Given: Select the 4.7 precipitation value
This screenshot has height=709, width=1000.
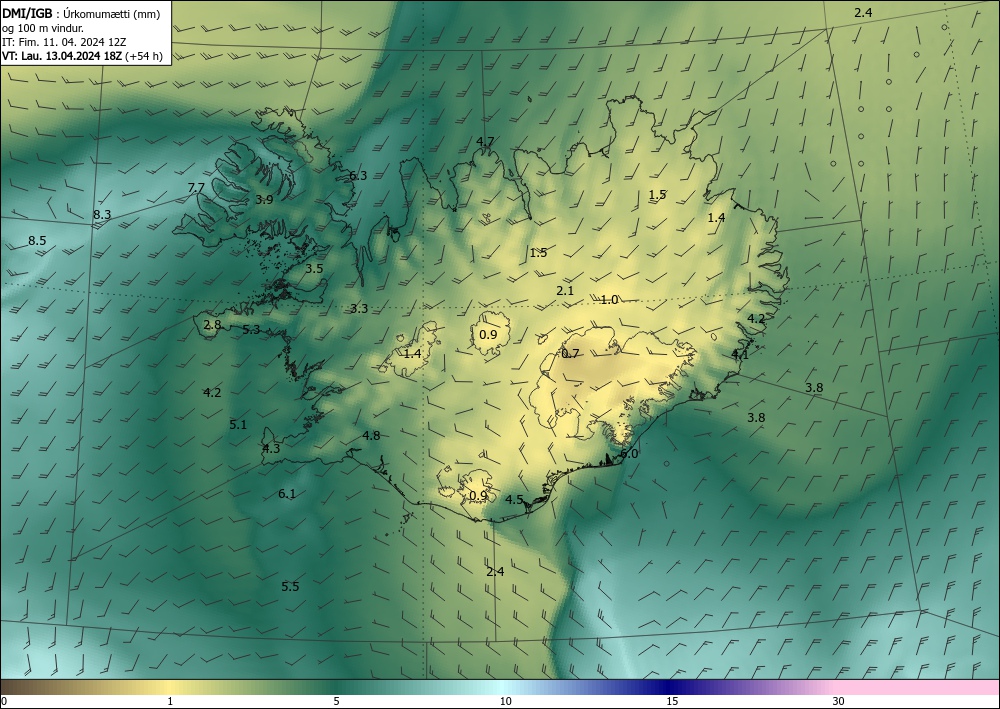Looking at the screenshot, I should click(x=485, y=142).
